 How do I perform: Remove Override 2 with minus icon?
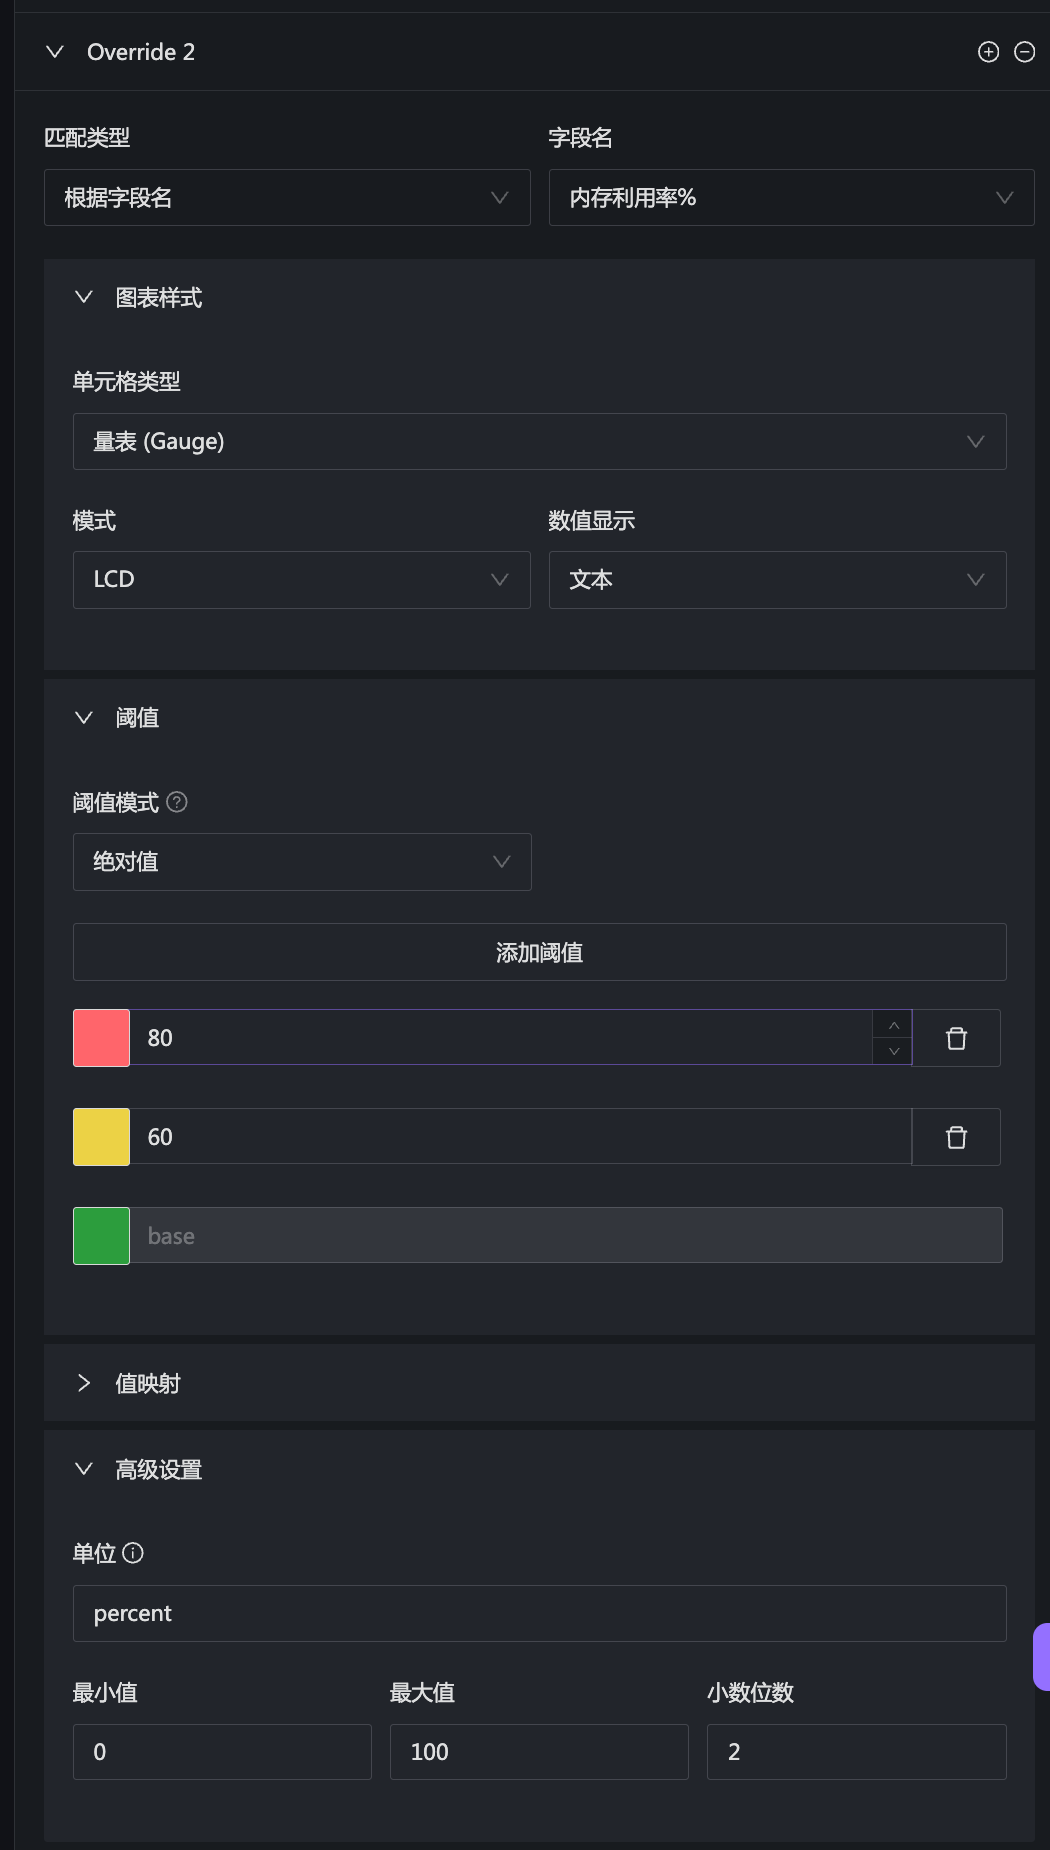click(1024, 52)
